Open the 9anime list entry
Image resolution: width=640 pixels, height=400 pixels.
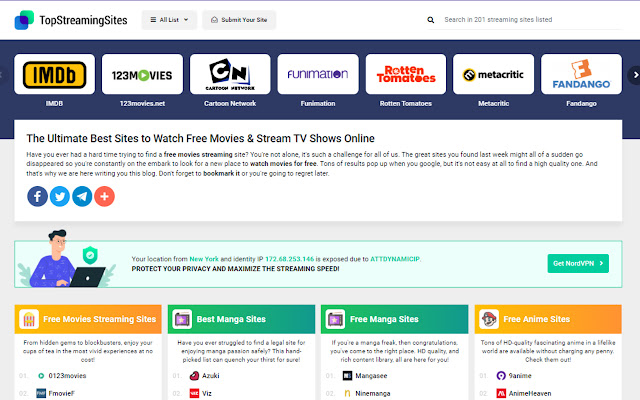coord(520,376)
